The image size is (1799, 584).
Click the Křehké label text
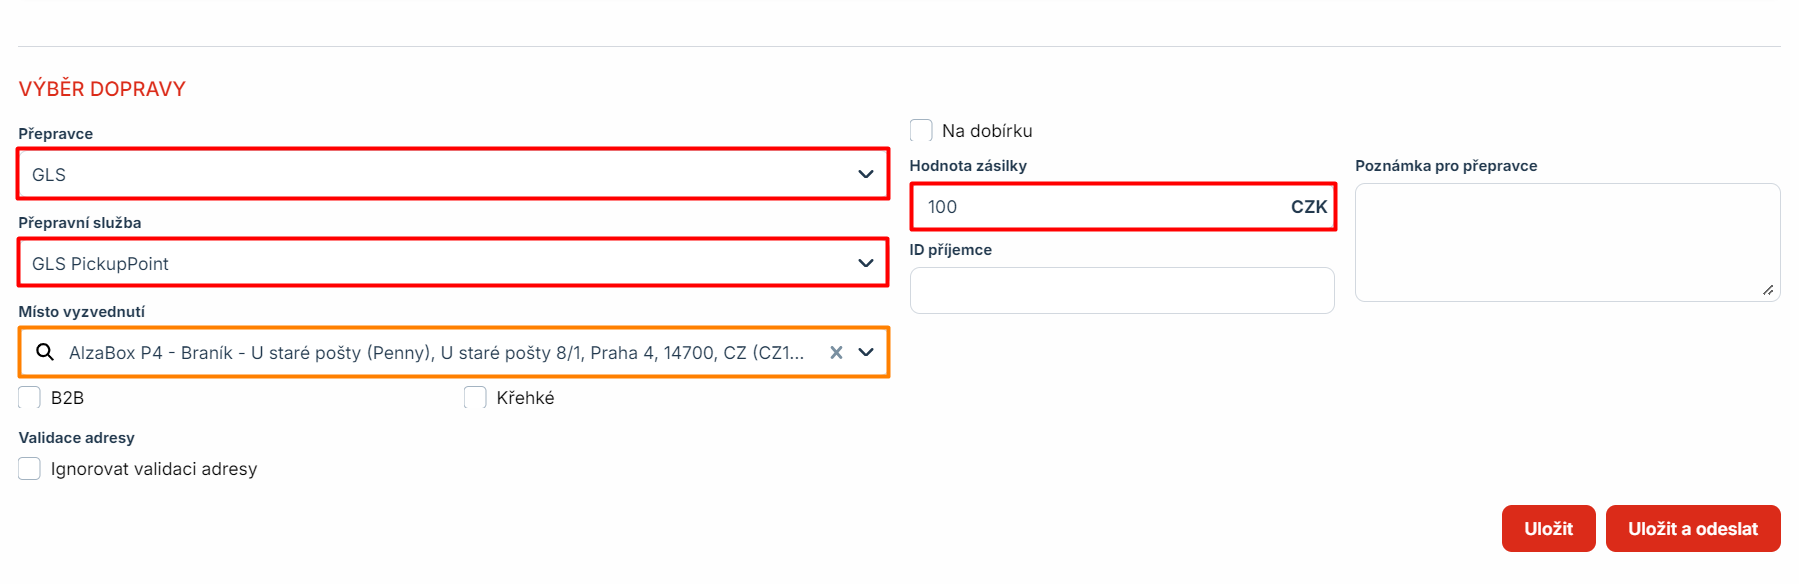[525, 398]
